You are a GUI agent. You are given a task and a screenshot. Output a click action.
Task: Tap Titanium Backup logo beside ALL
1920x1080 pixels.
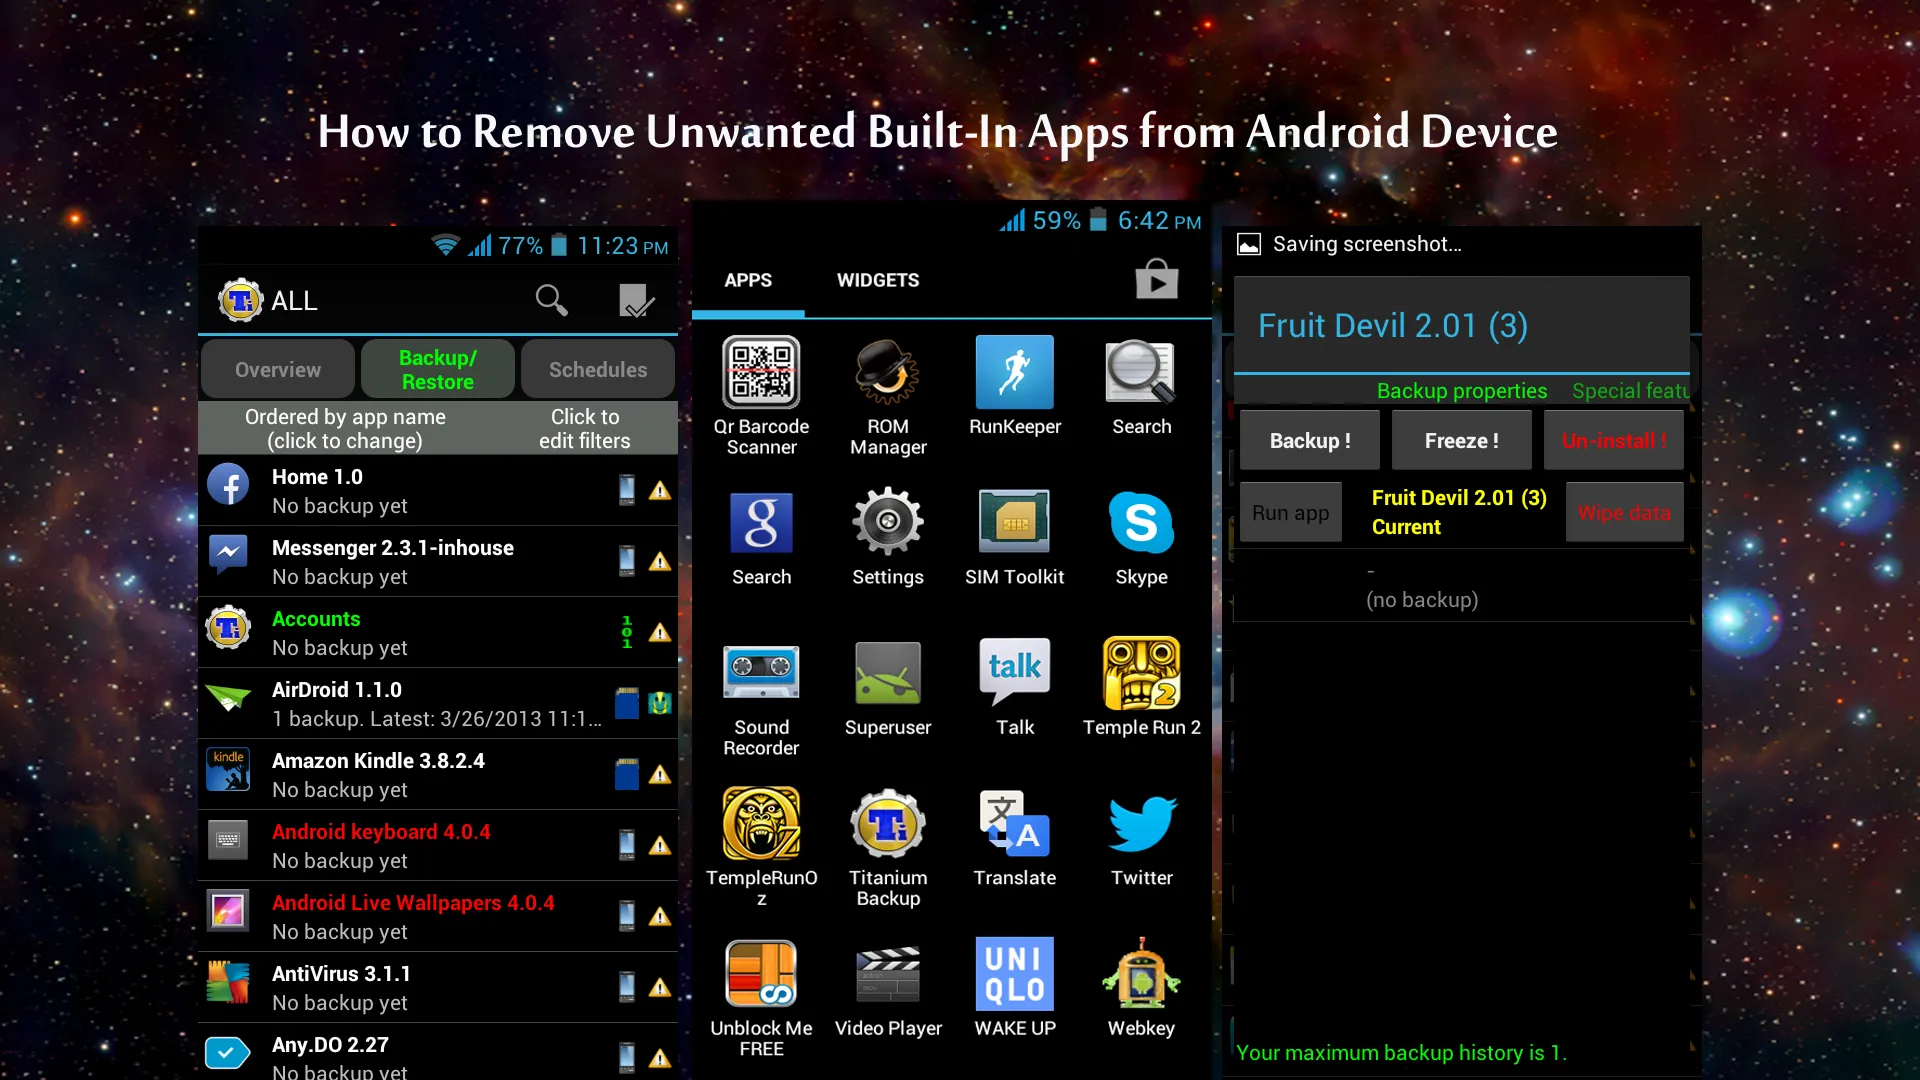(x=240, y=300)
